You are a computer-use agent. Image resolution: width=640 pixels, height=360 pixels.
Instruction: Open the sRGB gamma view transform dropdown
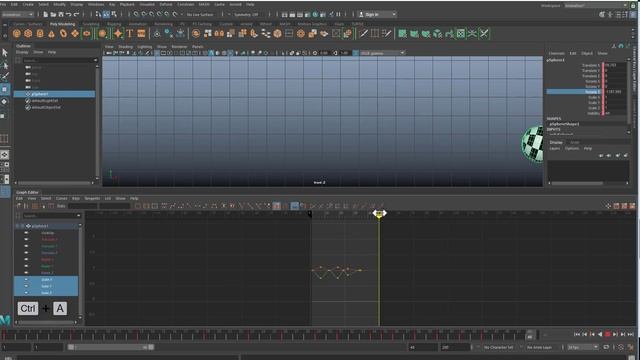coord(382,53)
